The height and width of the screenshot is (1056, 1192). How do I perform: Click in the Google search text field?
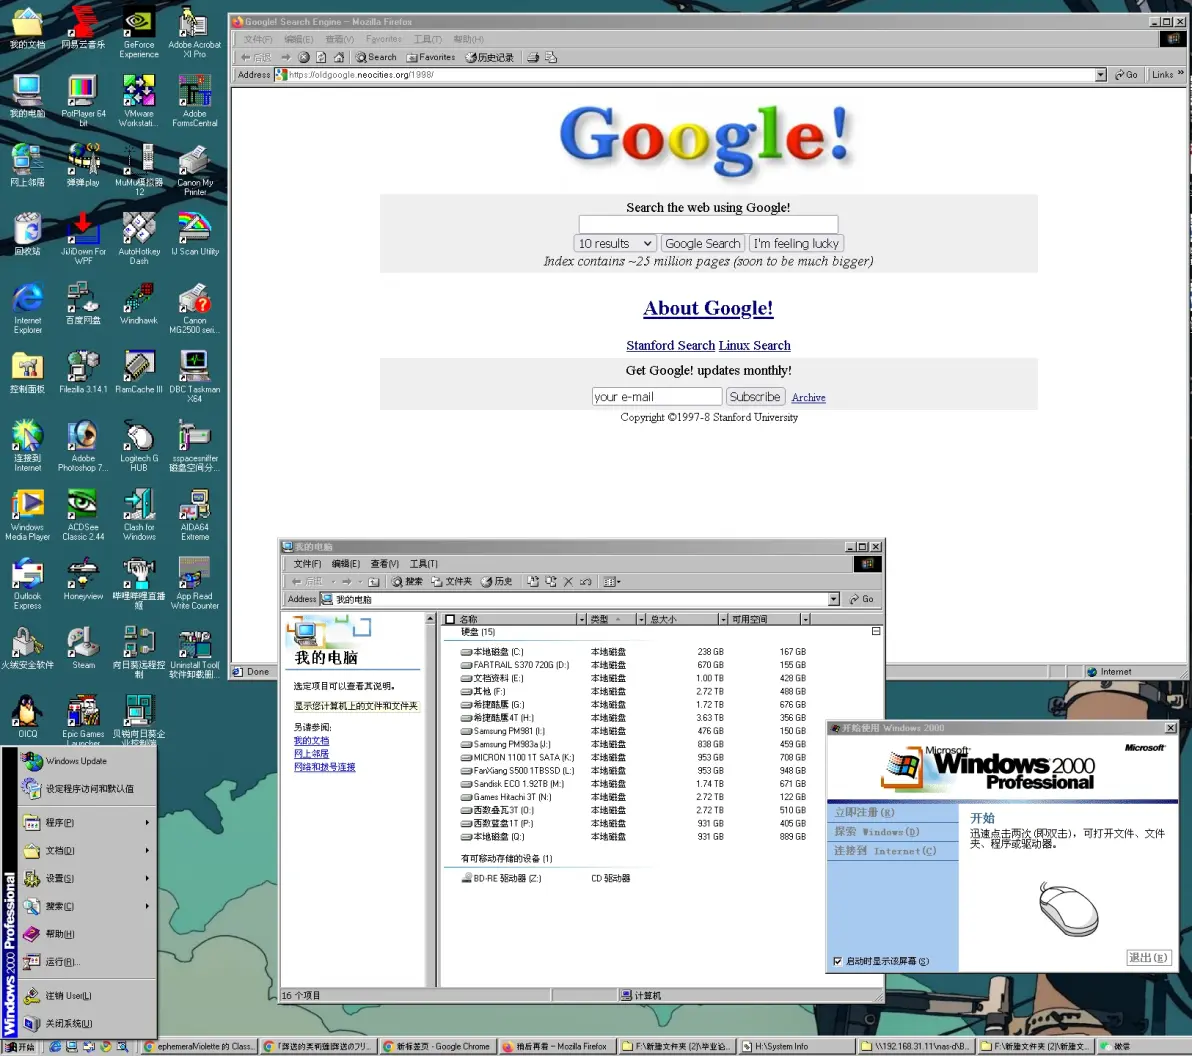(708, 224)
